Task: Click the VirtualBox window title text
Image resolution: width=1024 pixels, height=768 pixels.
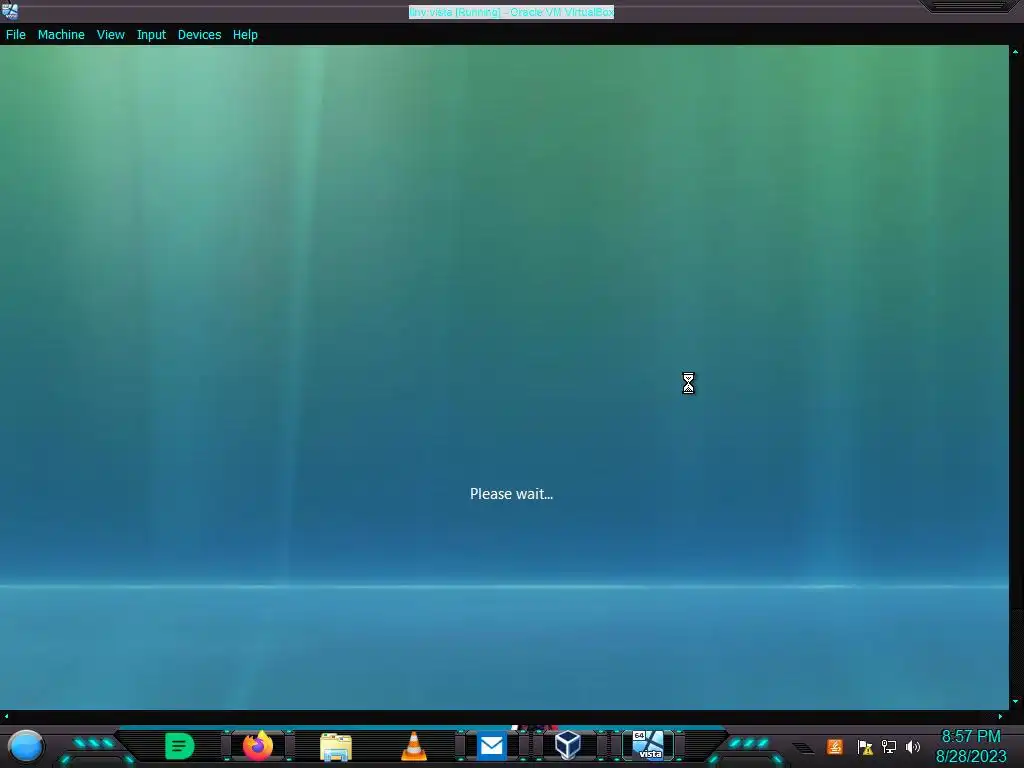Action: point(511,12)
